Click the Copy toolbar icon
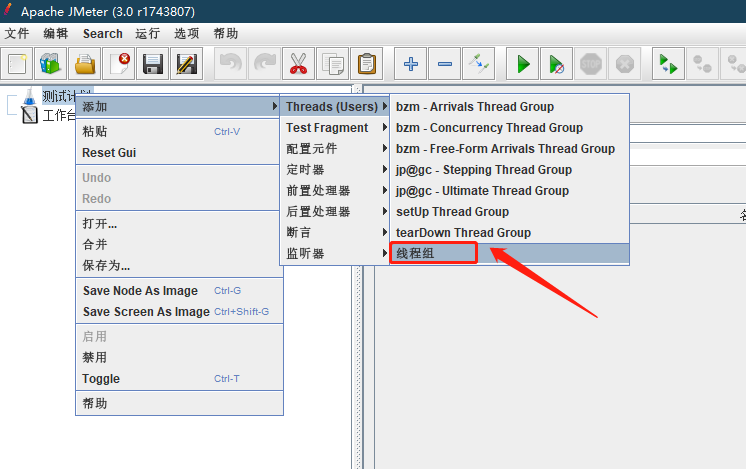 (x=333, y=63)
